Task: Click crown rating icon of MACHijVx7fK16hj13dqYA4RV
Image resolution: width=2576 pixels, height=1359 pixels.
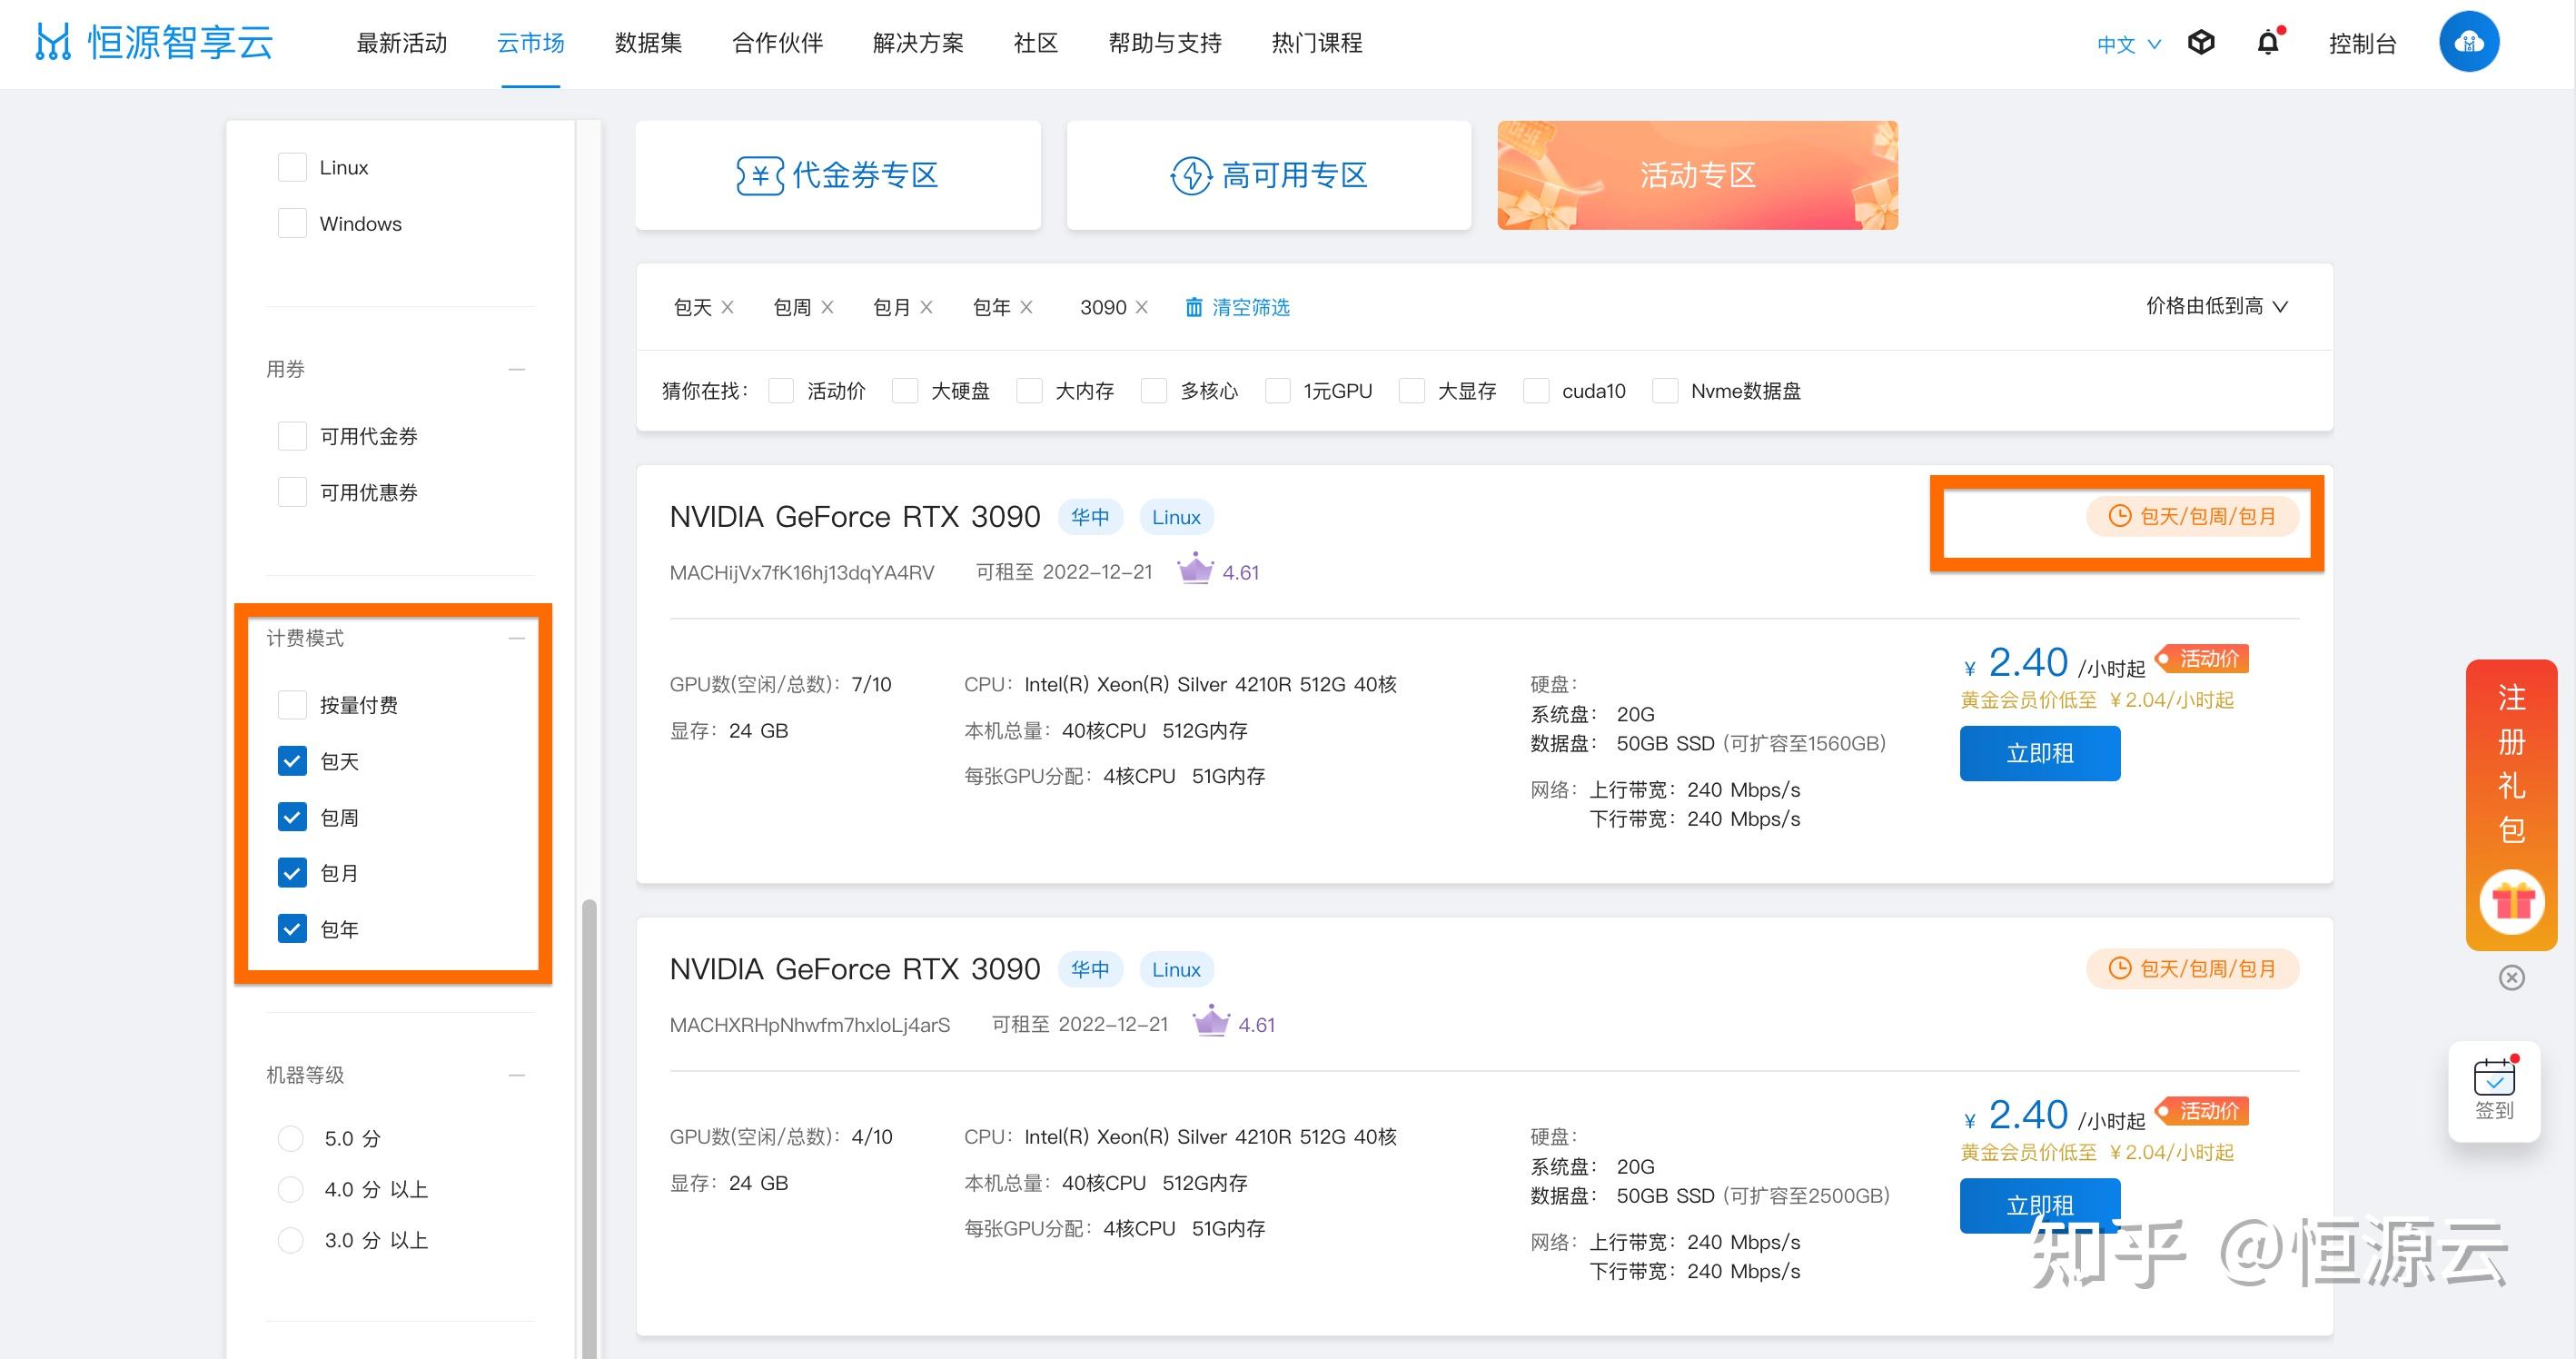Action: (1195, 570)
